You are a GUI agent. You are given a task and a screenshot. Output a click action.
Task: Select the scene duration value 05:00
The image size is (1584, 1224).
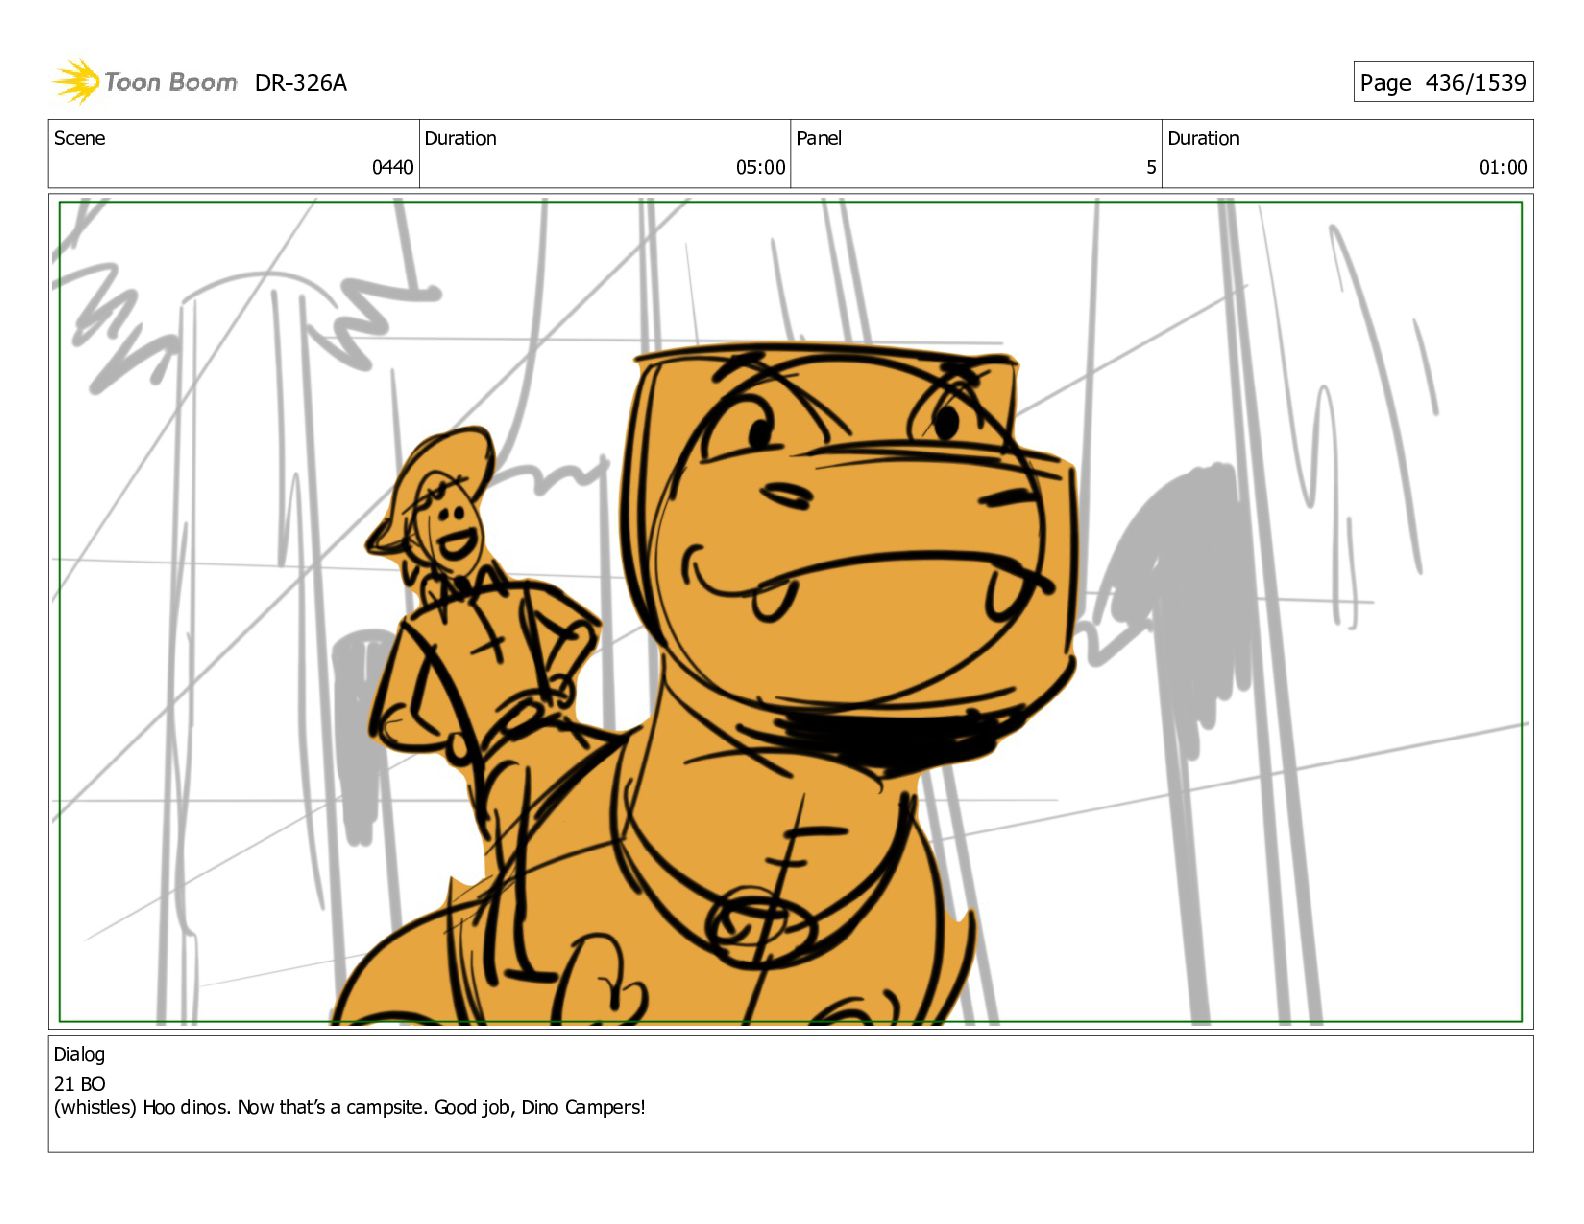760,167
